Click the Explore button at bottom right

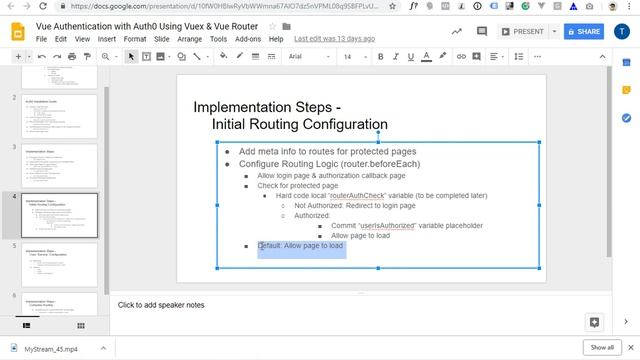click(594, 322)
